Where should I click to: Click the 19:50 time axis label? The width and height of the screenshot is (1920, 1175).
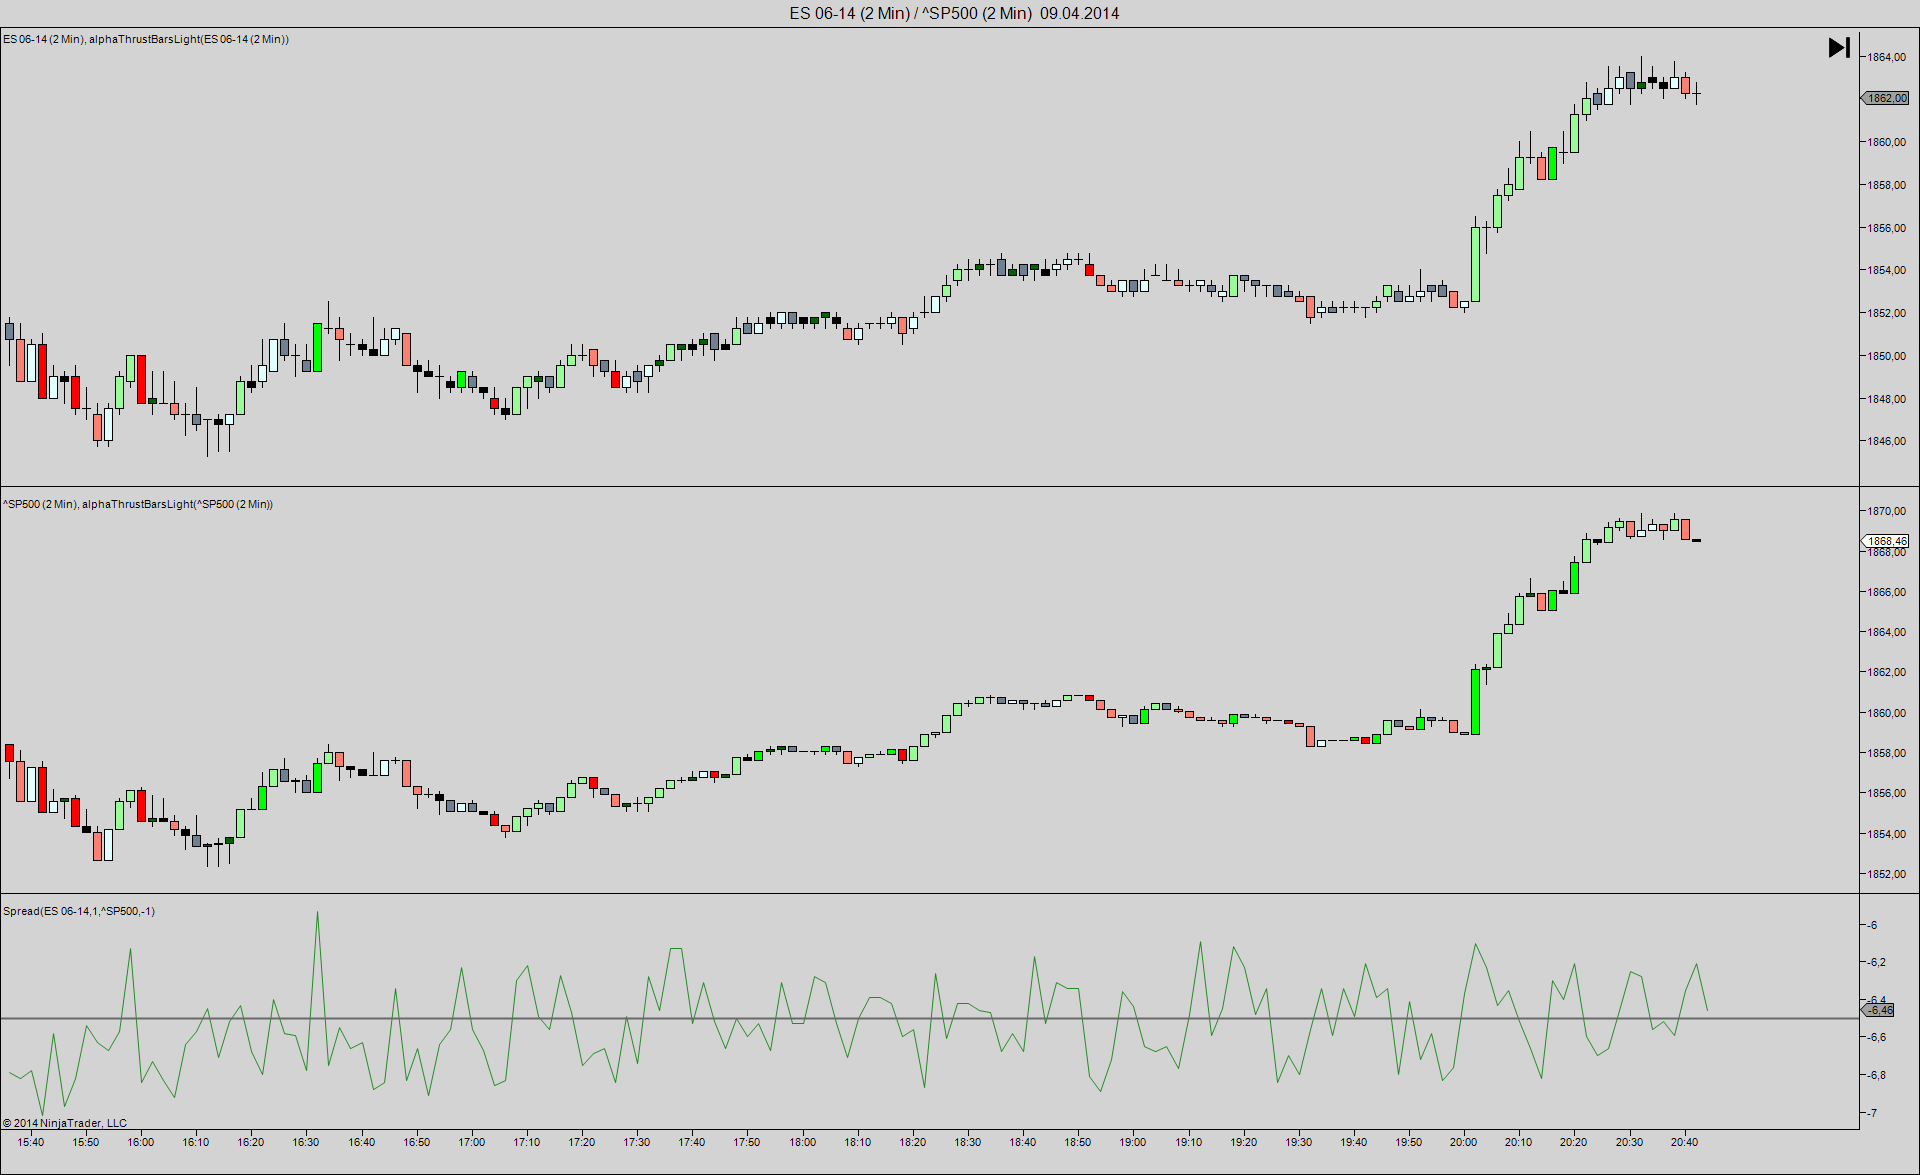1409,1142
